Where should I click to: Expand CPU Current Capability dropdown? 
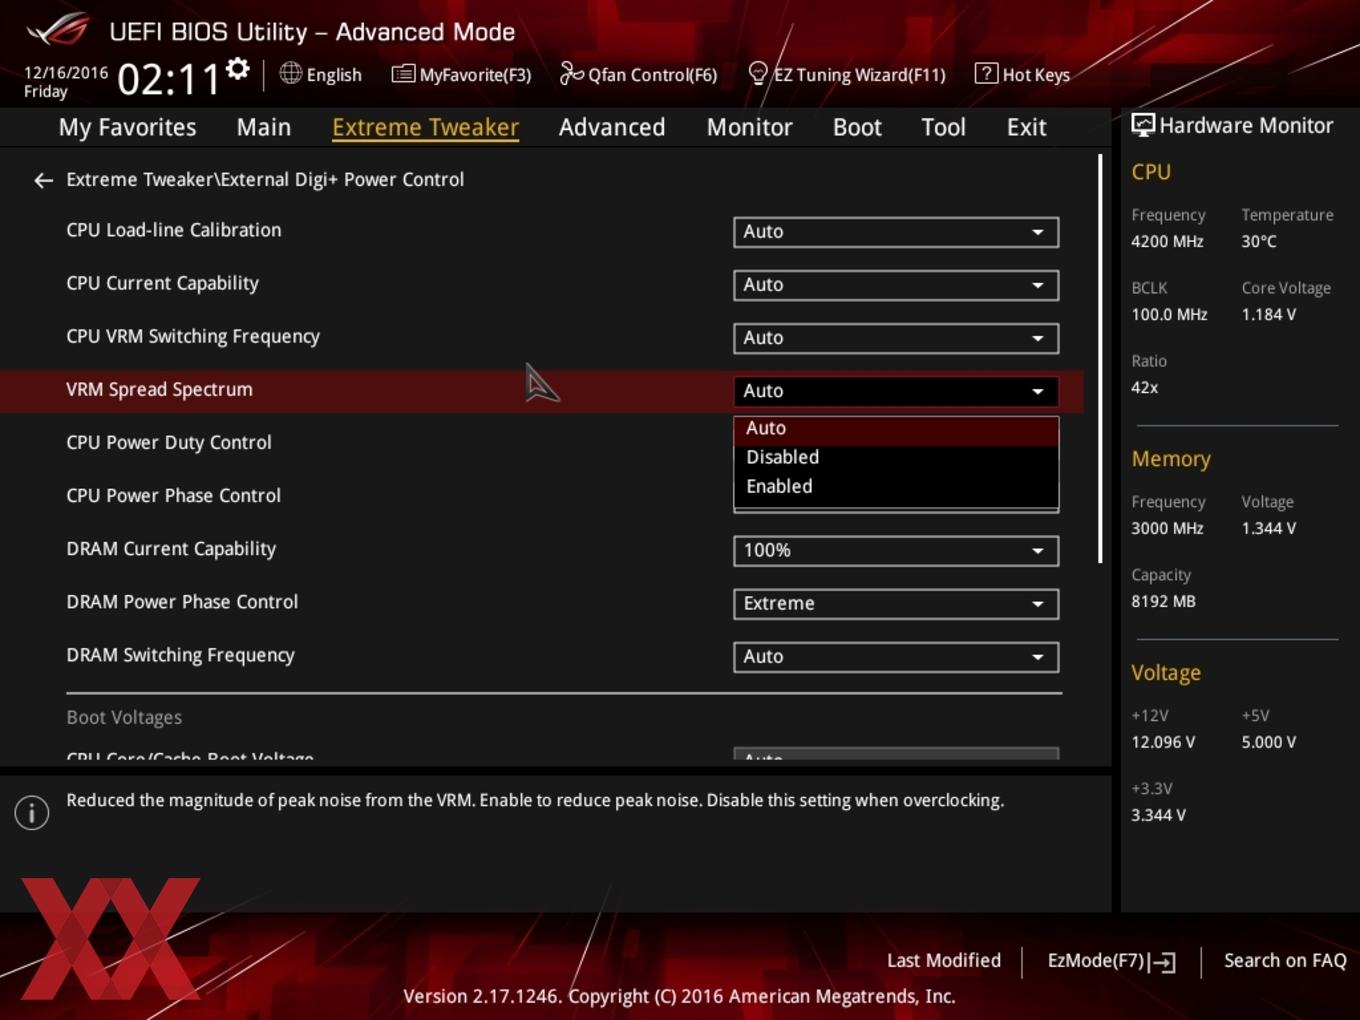tap(896, 285)
